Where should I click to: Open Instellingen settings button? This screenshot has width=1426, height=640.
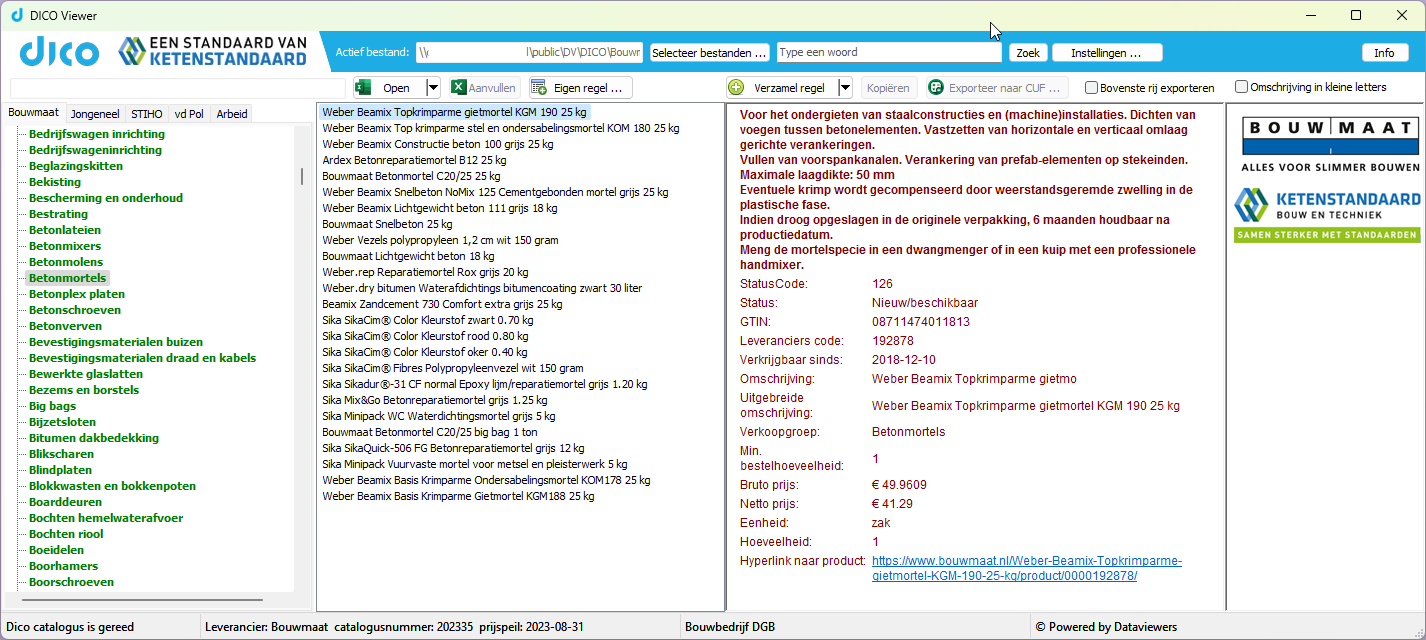[x=1107, y=52]
